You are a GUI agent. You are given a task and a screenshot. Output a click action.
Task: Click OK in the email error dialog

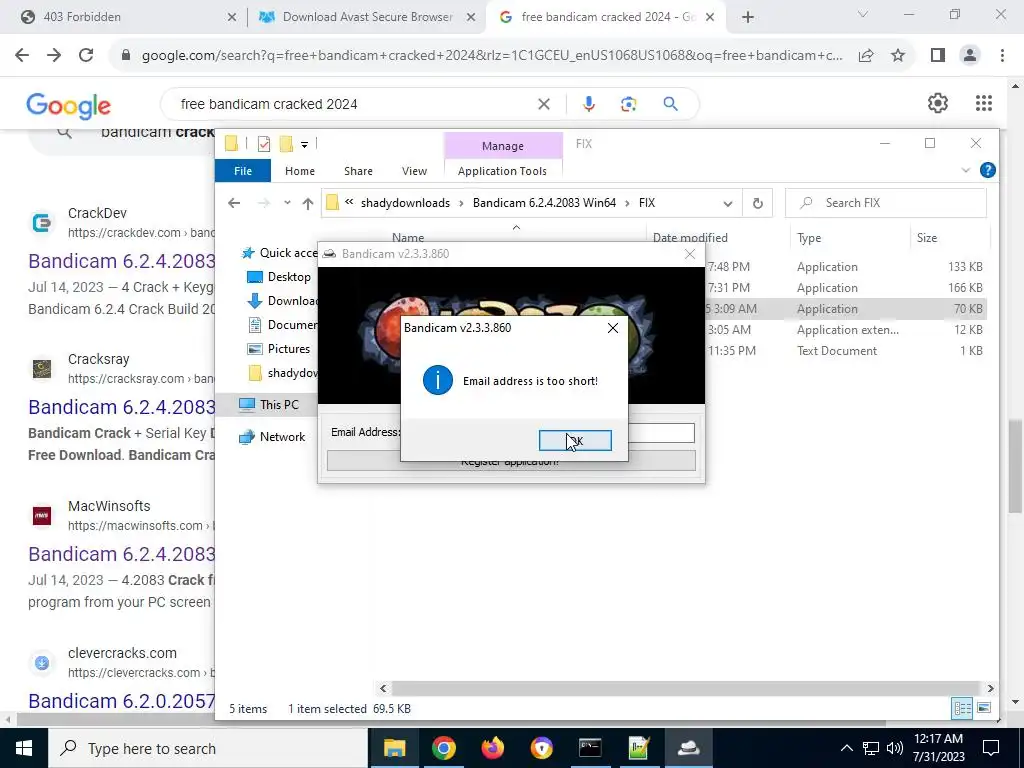[575, 441]
